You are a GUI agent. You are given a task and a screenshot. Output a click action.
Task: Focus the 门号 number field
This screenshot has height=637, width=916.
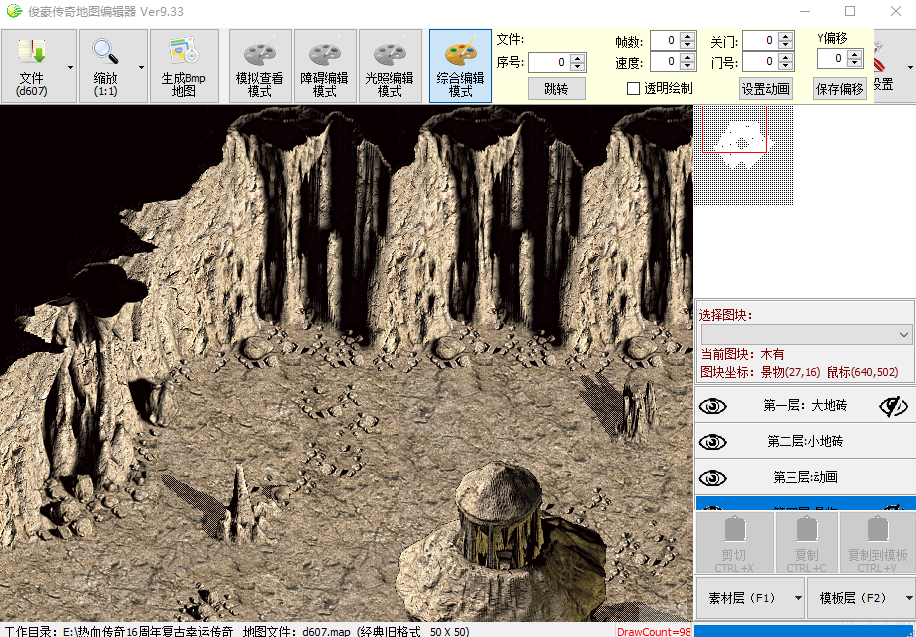pyautogui.click(x=761, y=61)
